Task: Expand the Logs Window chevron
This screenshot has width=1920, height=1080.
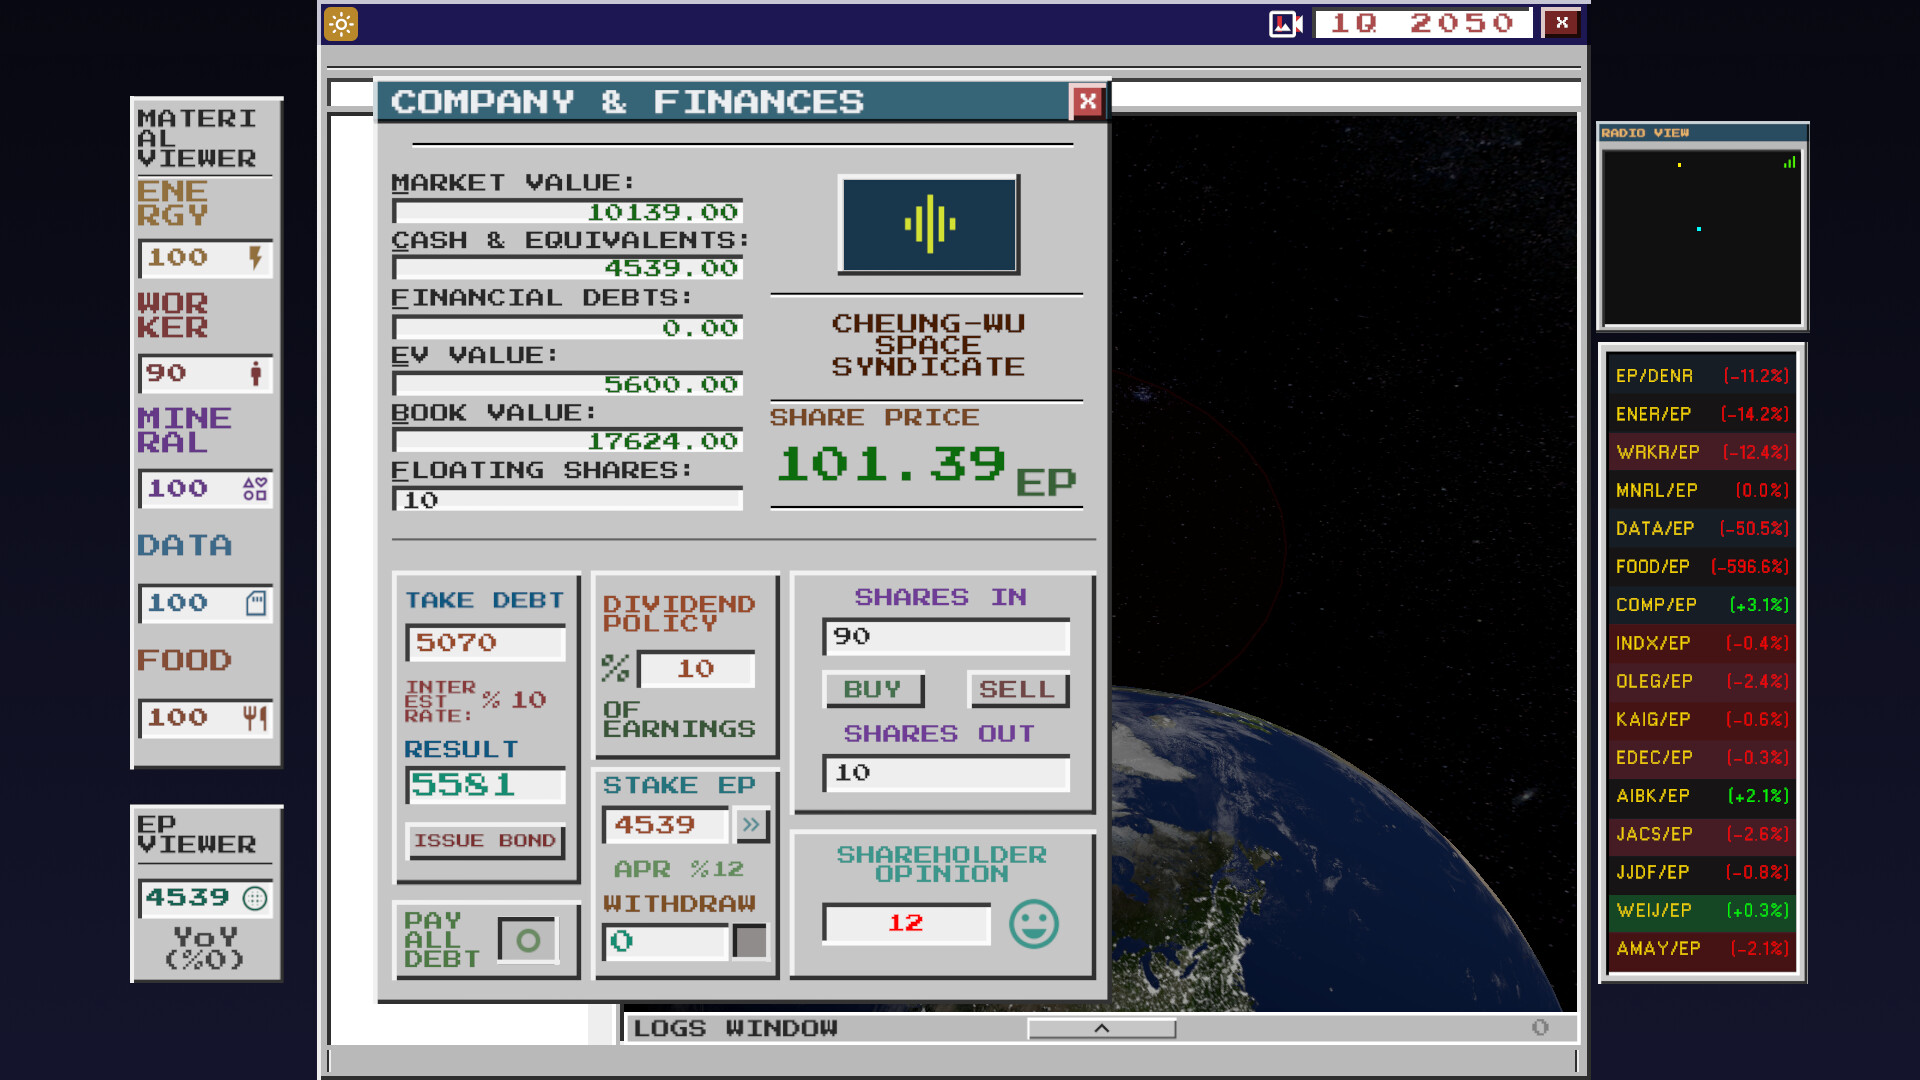Action: coord(1101,1028)
